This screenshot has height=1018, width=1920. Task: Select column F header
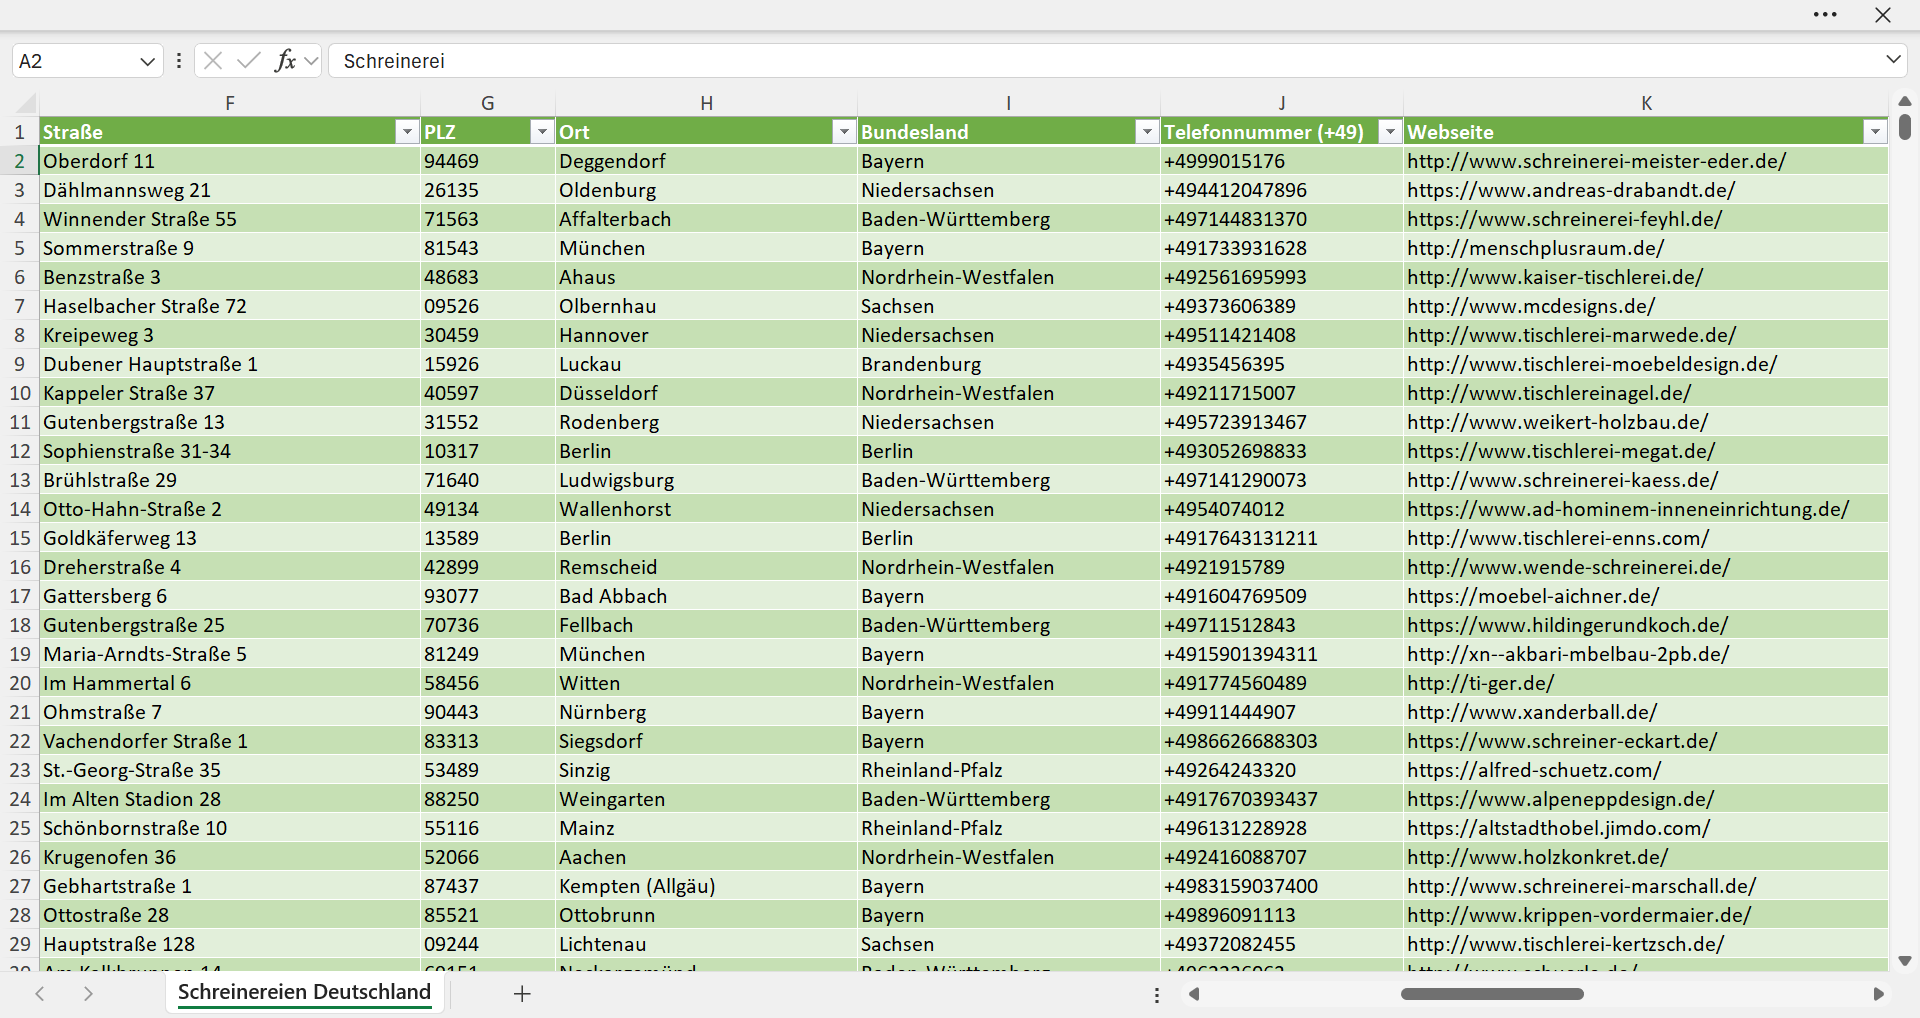(230, 102)
